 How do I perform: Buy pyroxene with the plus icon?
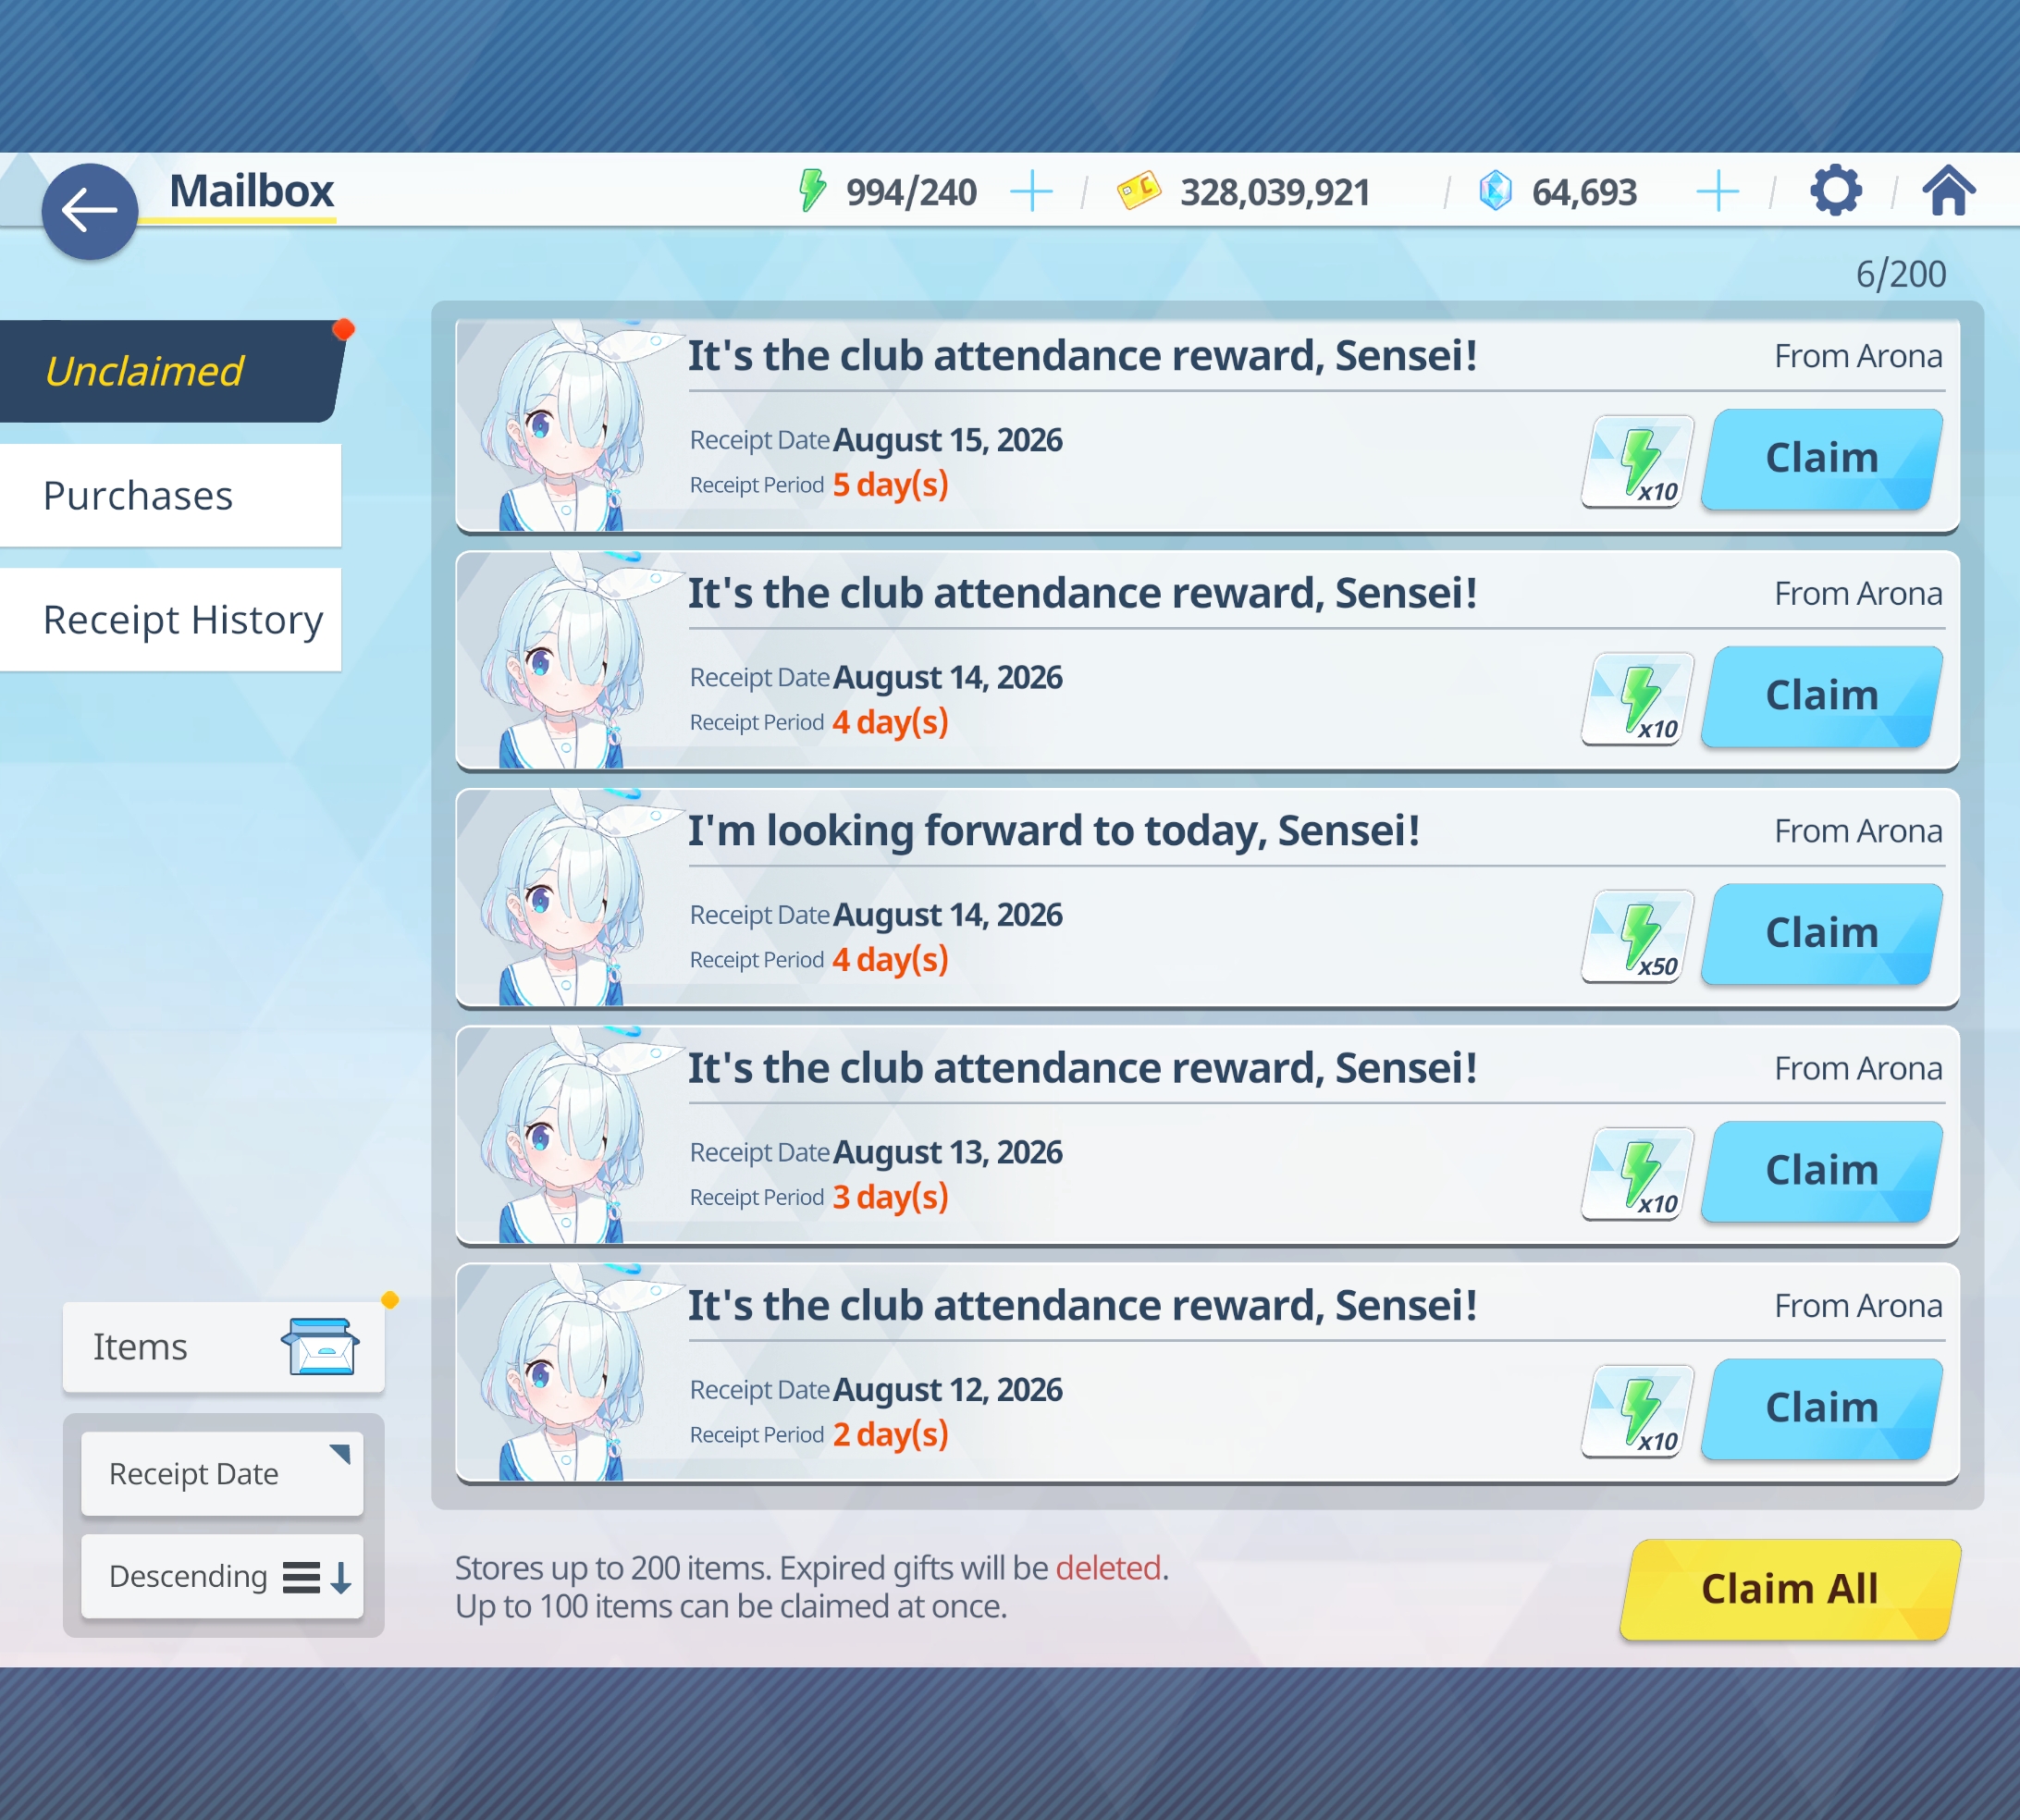[x=1718, y=190]
